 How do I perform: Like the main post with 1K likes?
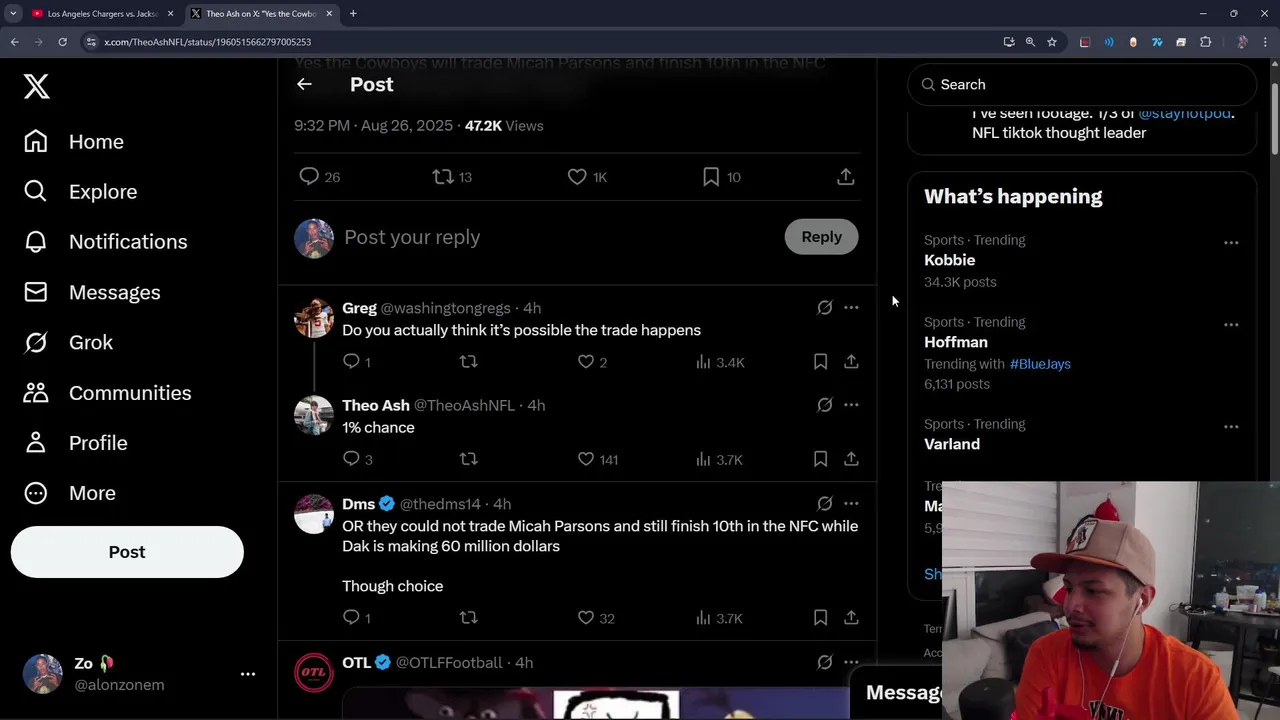pos(577,177)
